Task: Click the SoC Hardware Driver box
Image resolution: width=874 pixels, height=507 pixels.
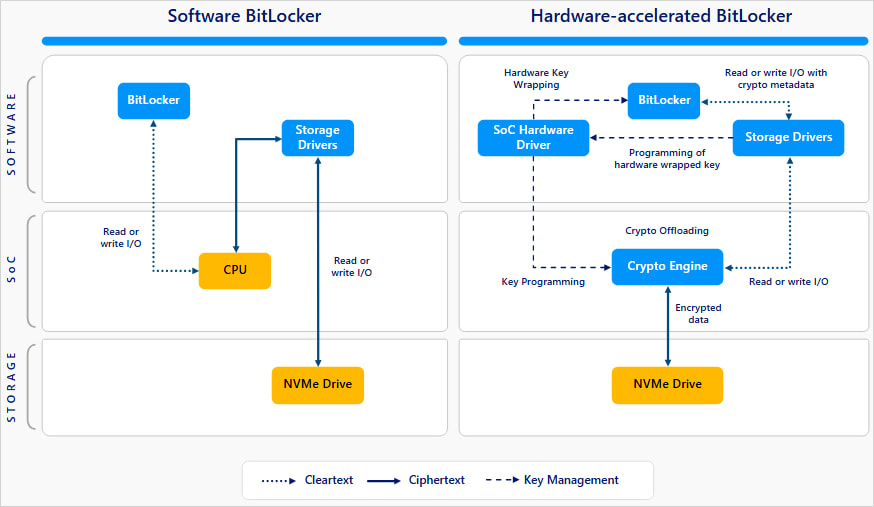Action: (x=533, y=138)
